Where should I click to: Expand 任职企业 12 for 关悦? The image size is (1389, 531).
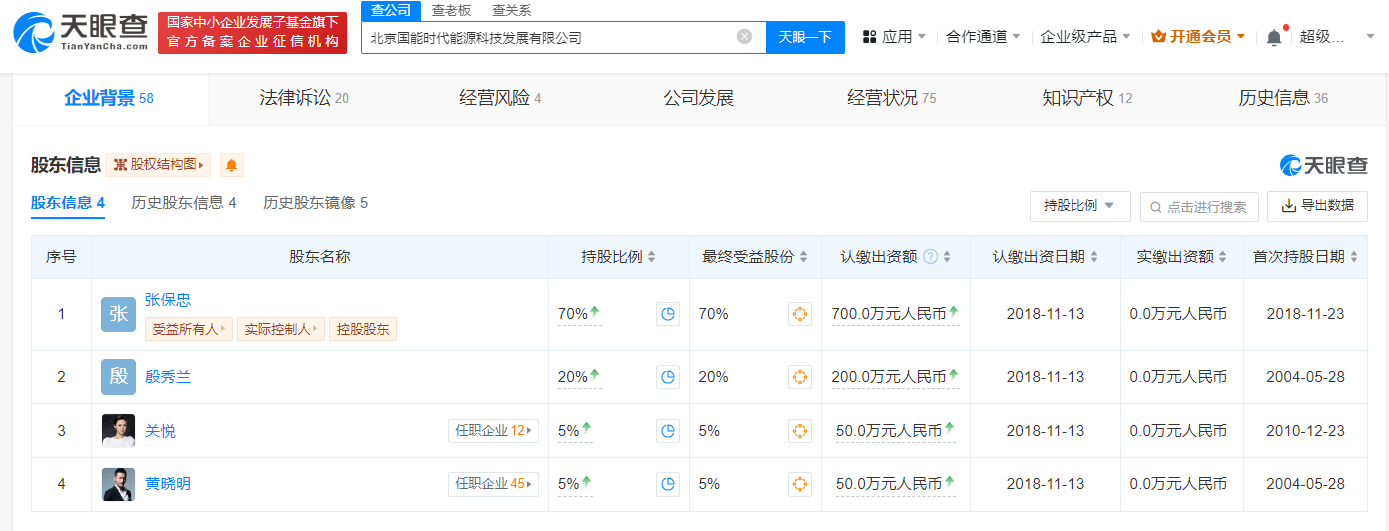tap(493, 431)
